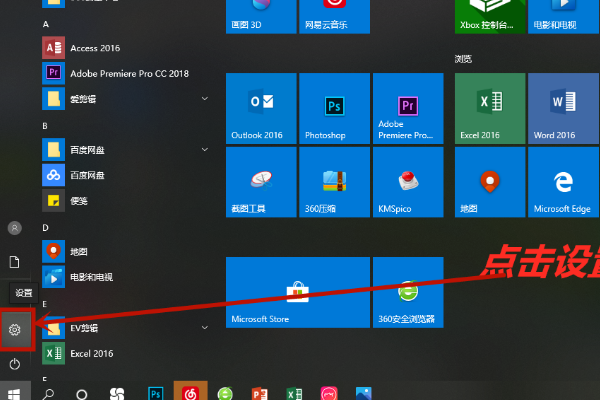Expand the 百度网盘 folder chevron
This screenshot has height=400, width=600.
pyautogui.click(x=205, y=150)
